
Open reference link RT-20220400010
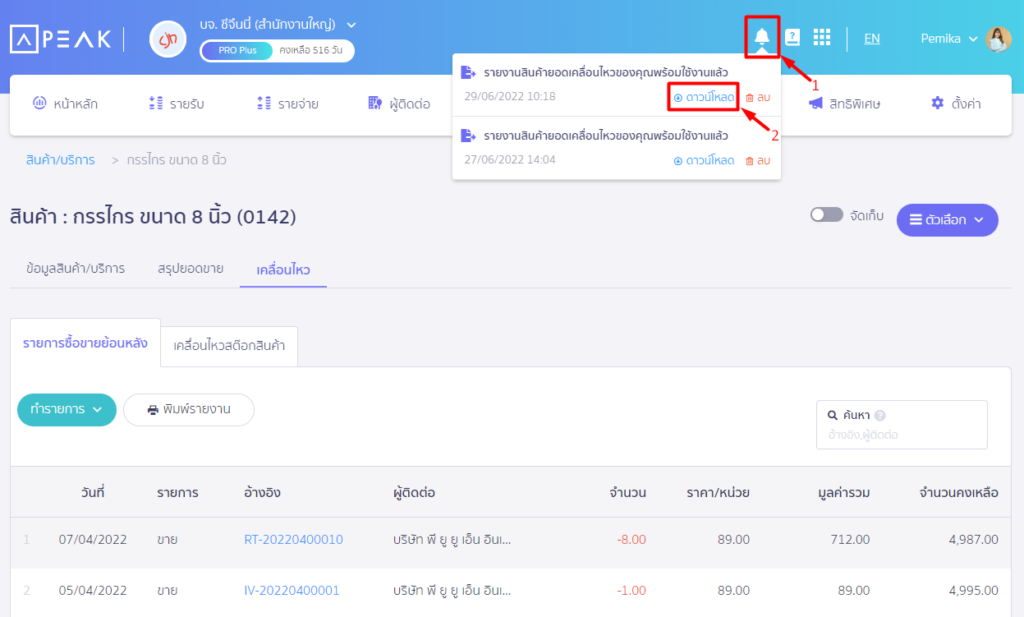[293, 539]
